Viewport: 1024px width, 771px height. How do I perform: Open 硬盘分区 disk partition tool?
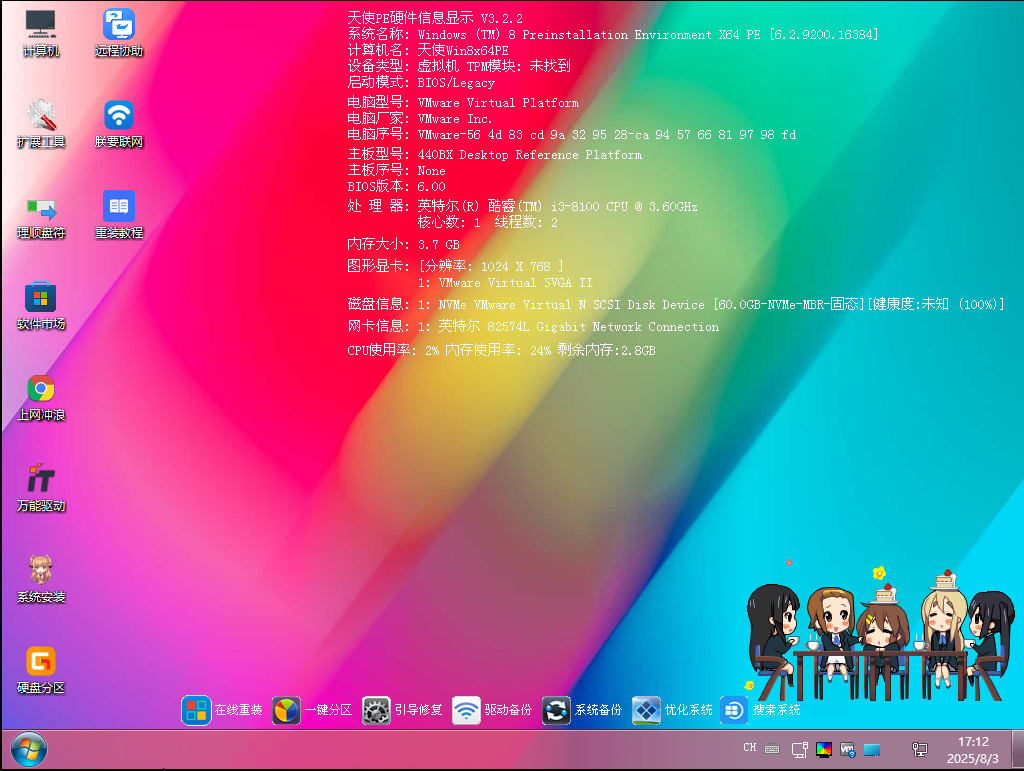pyautogui.click(x=40, y=667)
